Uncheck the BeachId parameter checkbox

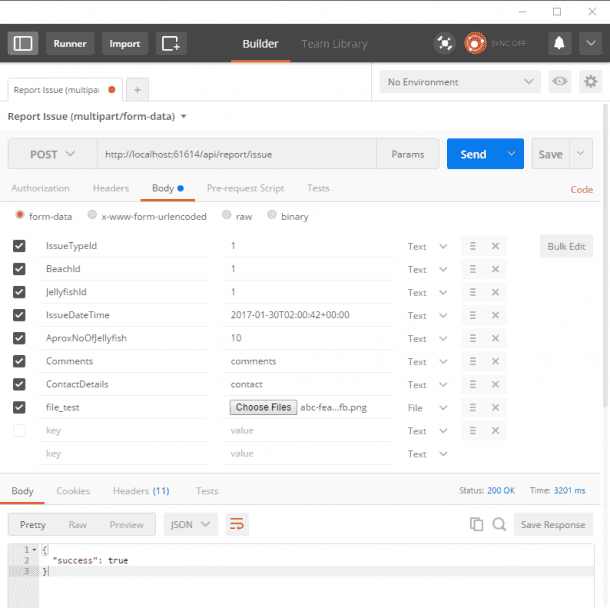[x=19, y=269]
